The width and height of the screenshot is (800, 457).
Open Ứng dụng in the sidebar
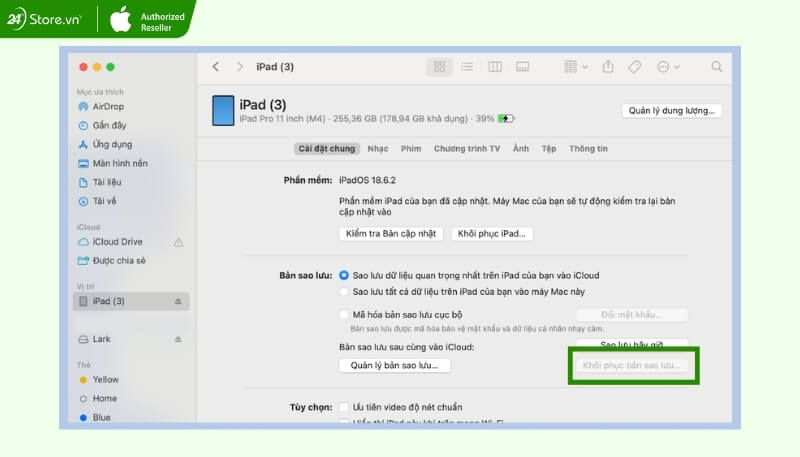[x=112, y=144]
